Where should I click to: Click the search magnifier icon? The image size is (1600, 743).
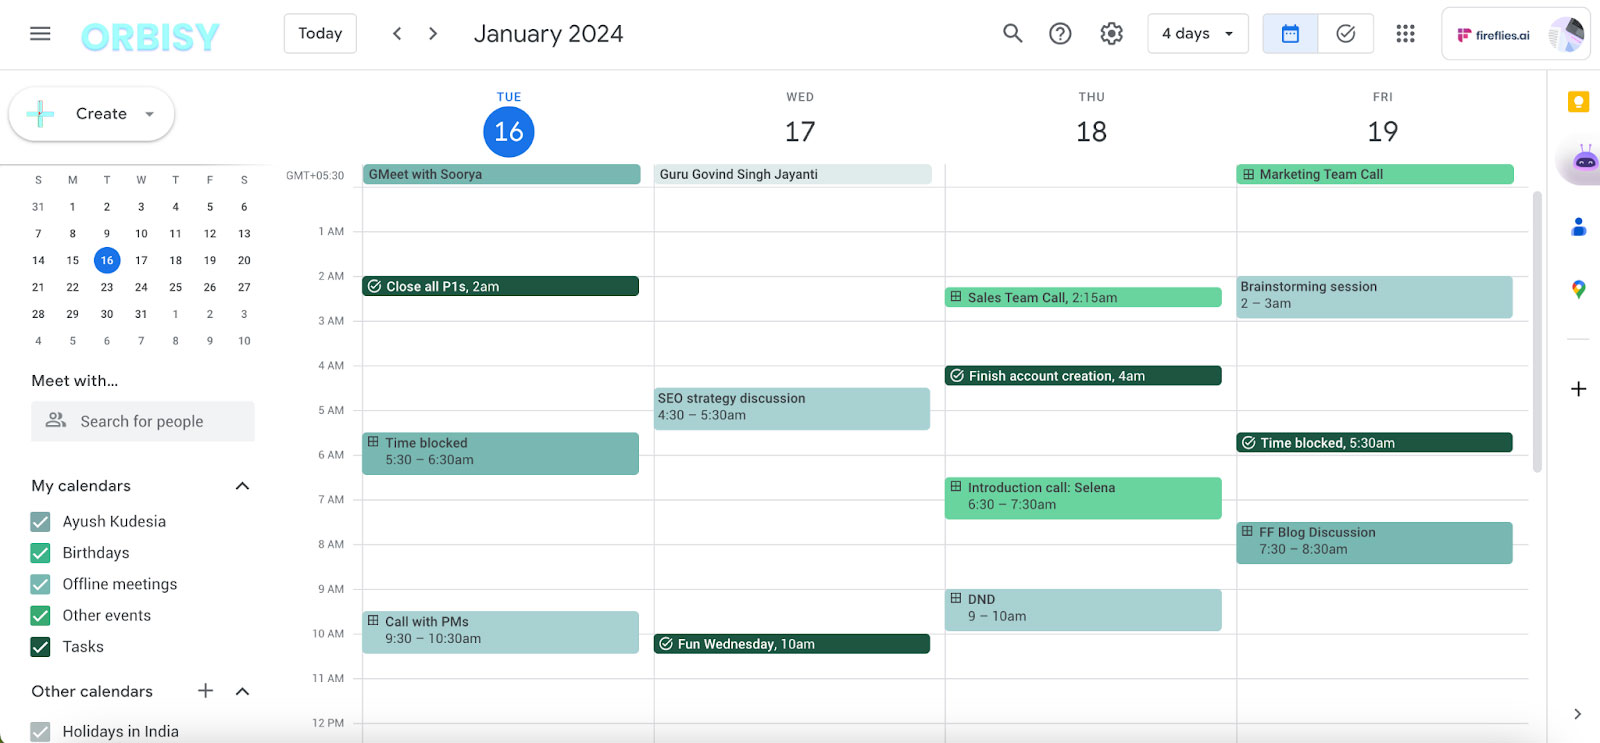[x=1012, y=34]
